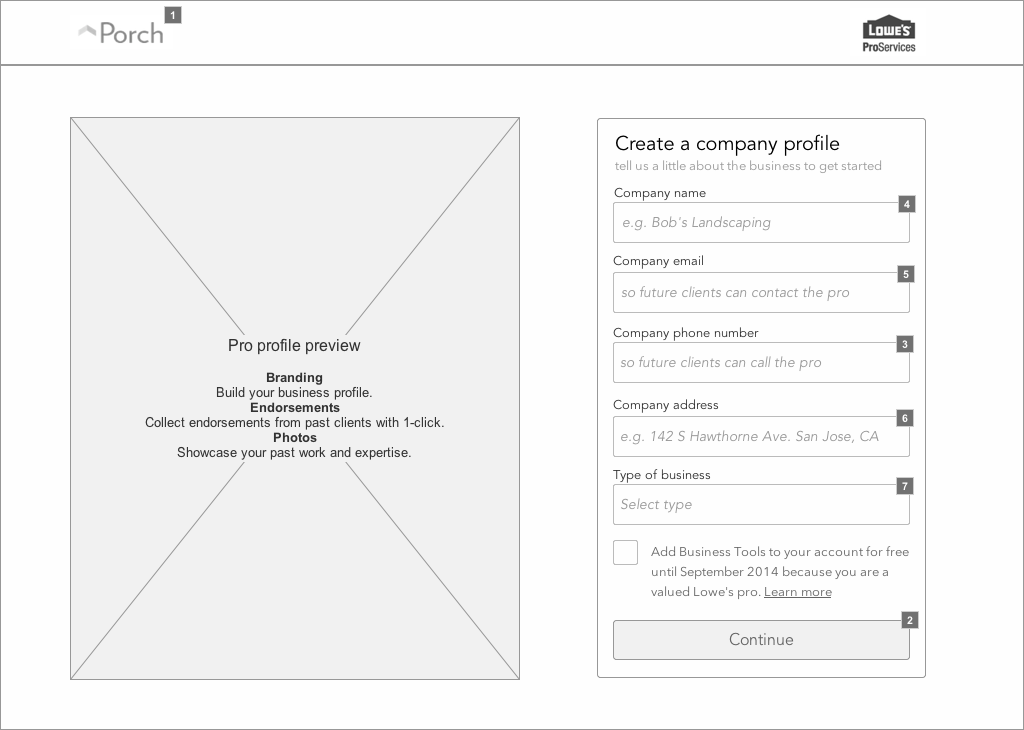Open the Learn more link

(x=797, y=592)
